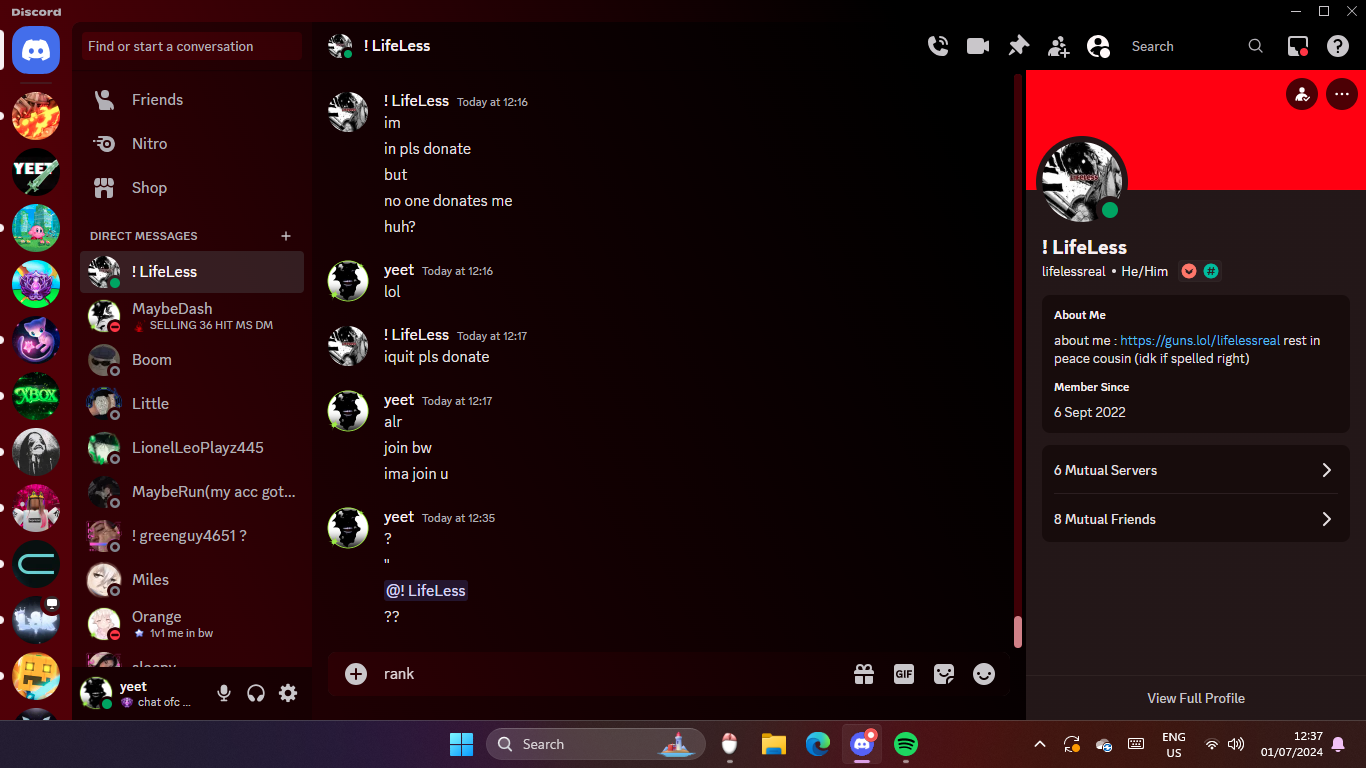
Task: Start a voice call with LifeLess
Action: (x=938, y=46)
